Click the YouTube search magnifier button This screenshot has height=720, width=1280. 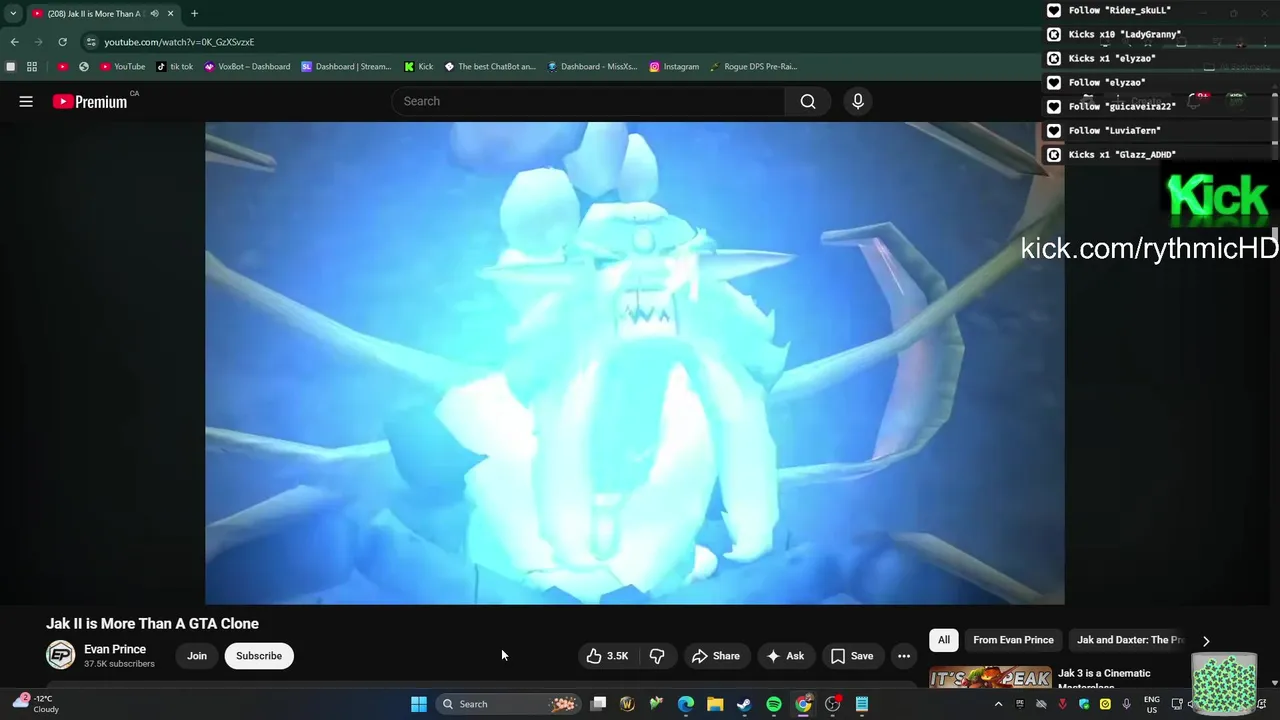click(x=808, y=101)
